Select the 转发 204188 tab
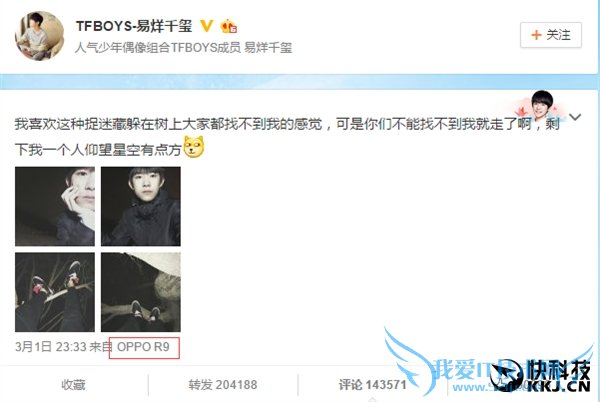 (223, 384)
